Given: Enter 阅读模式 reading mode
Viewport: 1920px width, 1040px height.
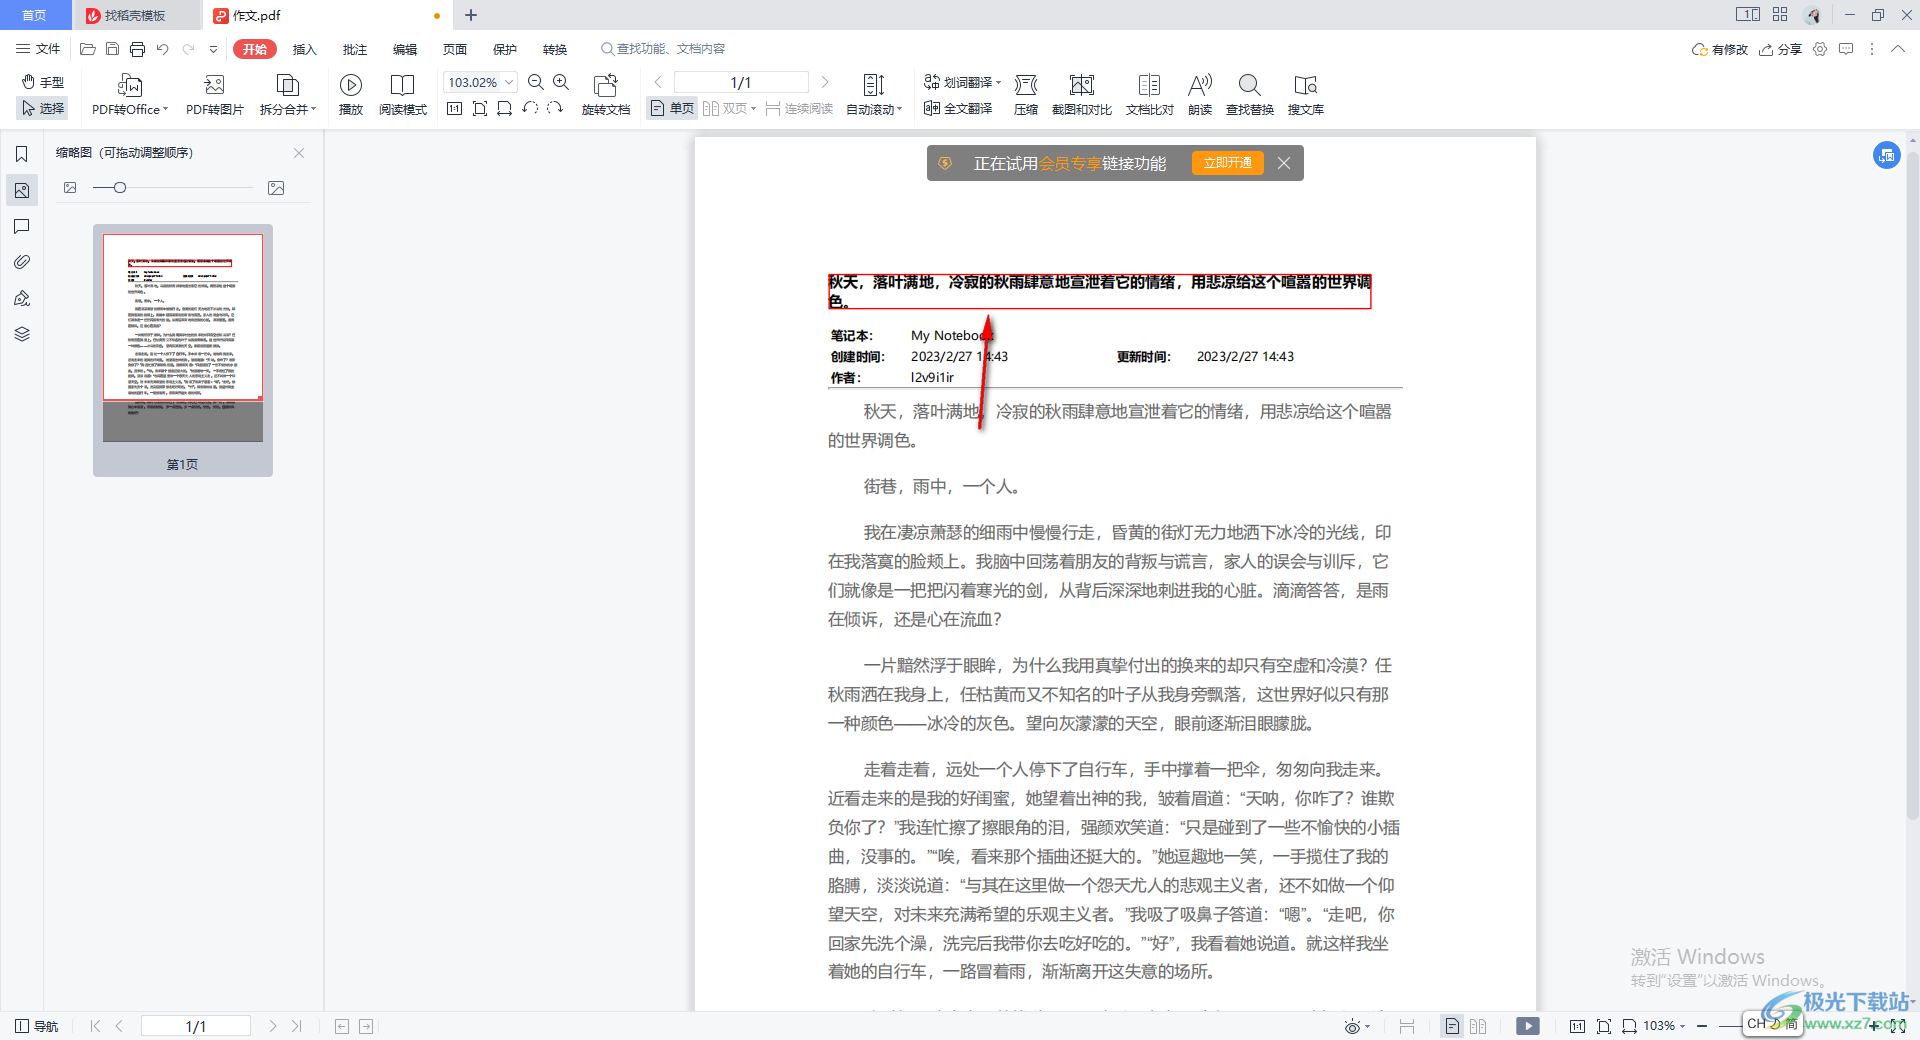Looking at the screenshot, I should [x=403, y=95].
